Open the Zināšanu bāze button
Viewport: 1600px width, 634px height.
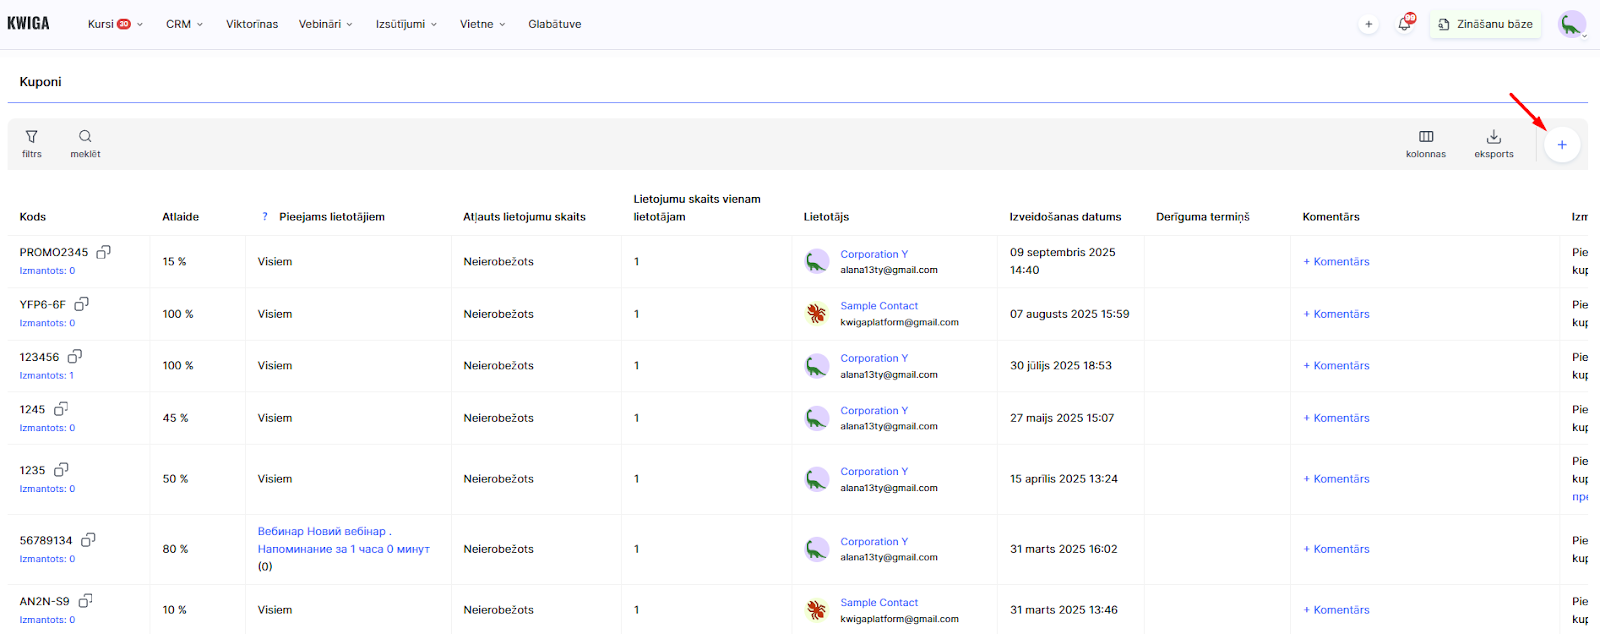tap(1485, 24)
